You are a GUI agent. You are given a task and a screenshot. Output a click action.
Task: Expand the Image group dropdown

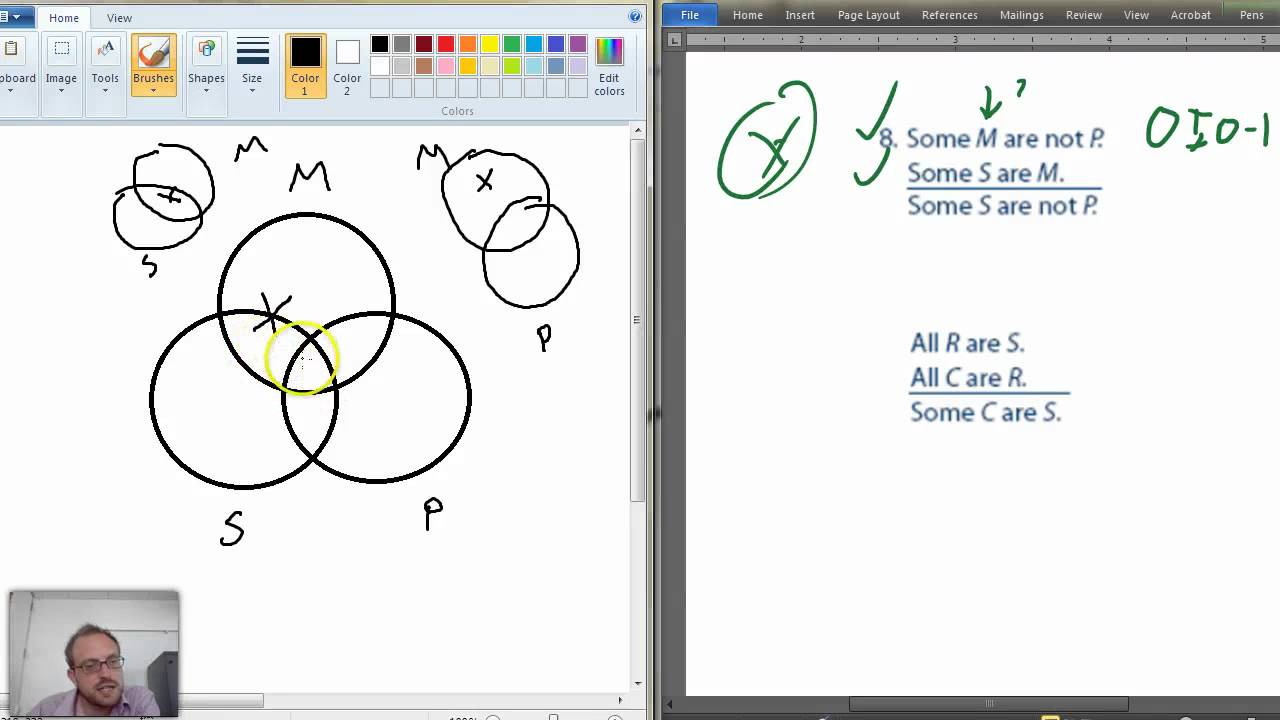61,91
